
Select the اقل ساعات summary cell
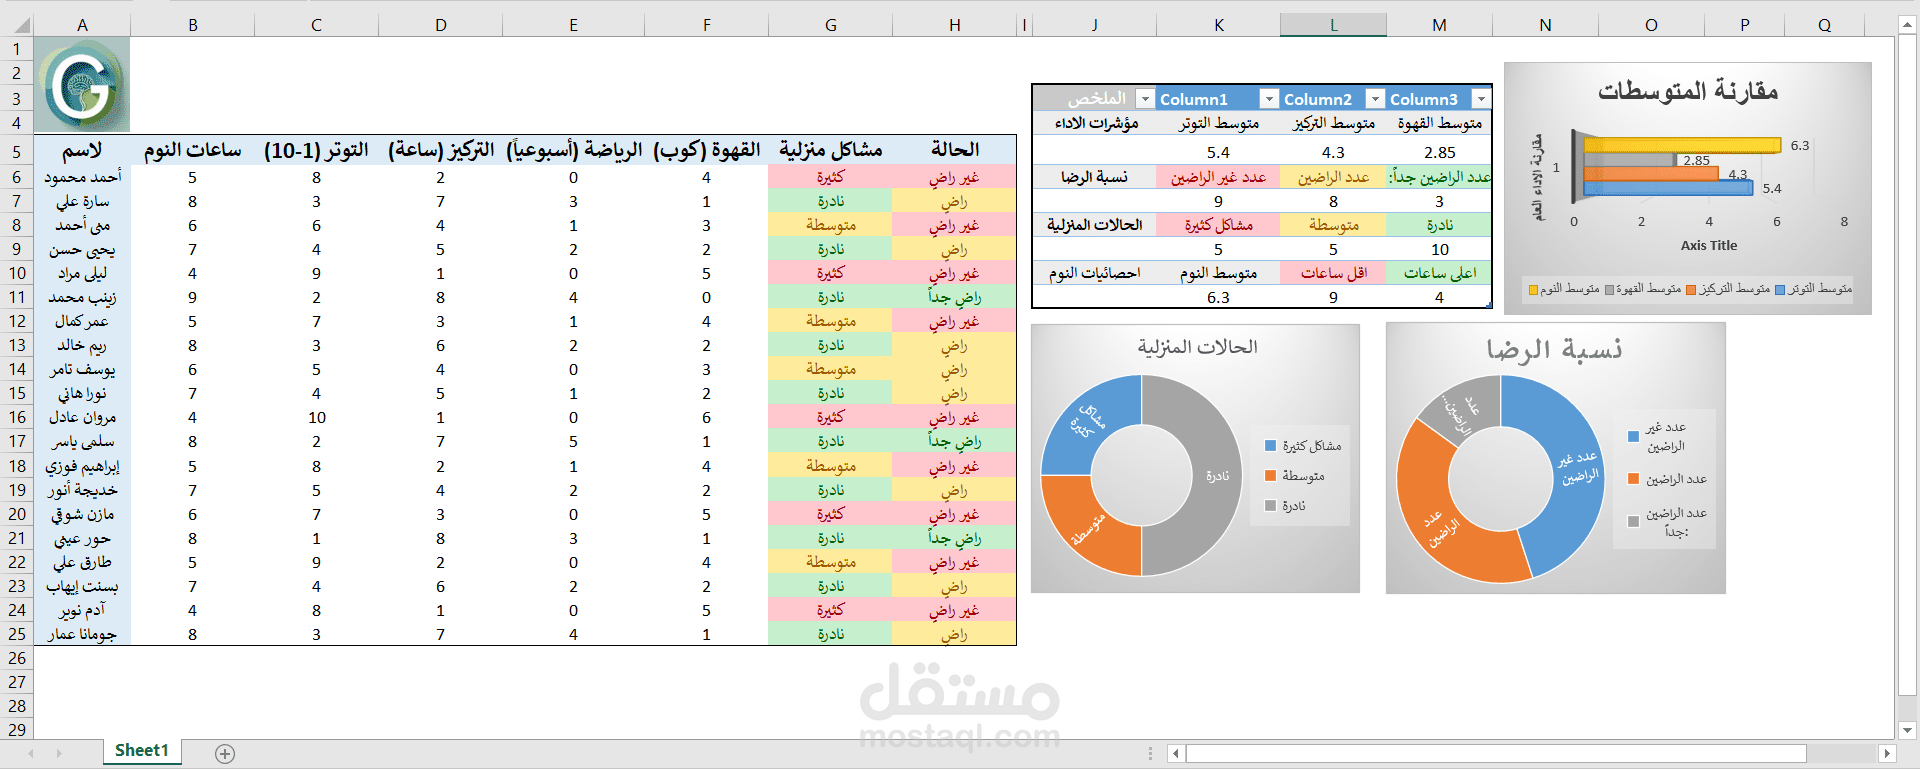tap(1333, 273)
